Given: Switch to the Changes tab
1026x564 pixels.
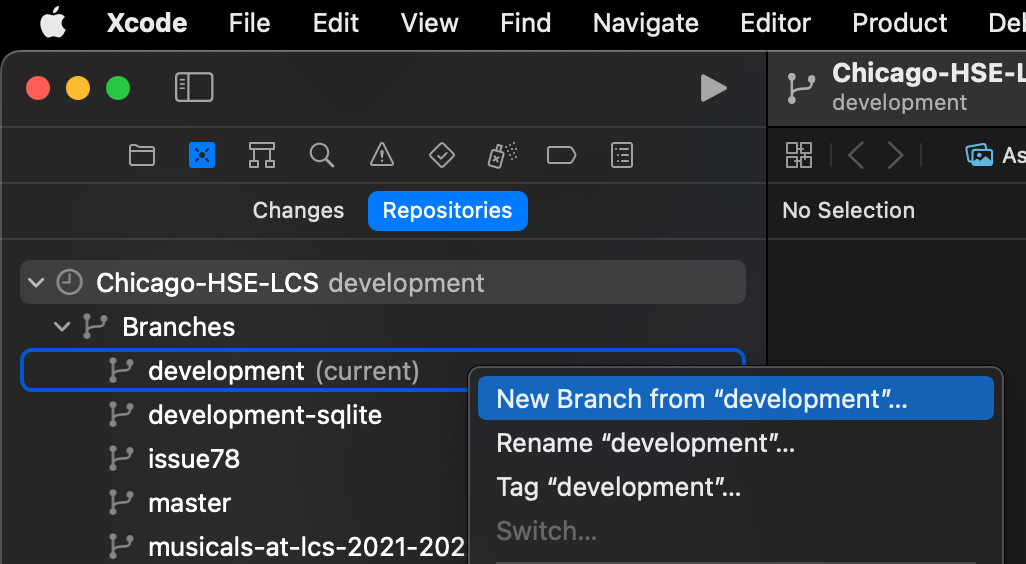Looking at the screenshot, I should click(x=298, y=211).
